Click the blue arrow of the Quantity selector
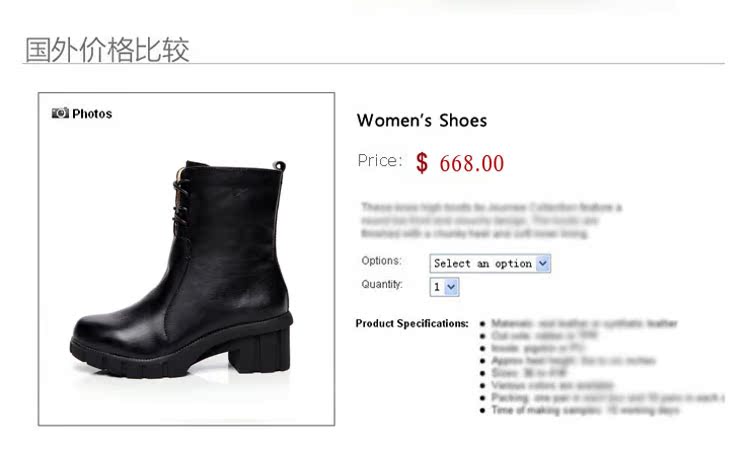This screenshot has width=750, height=449. click(451, 287)
